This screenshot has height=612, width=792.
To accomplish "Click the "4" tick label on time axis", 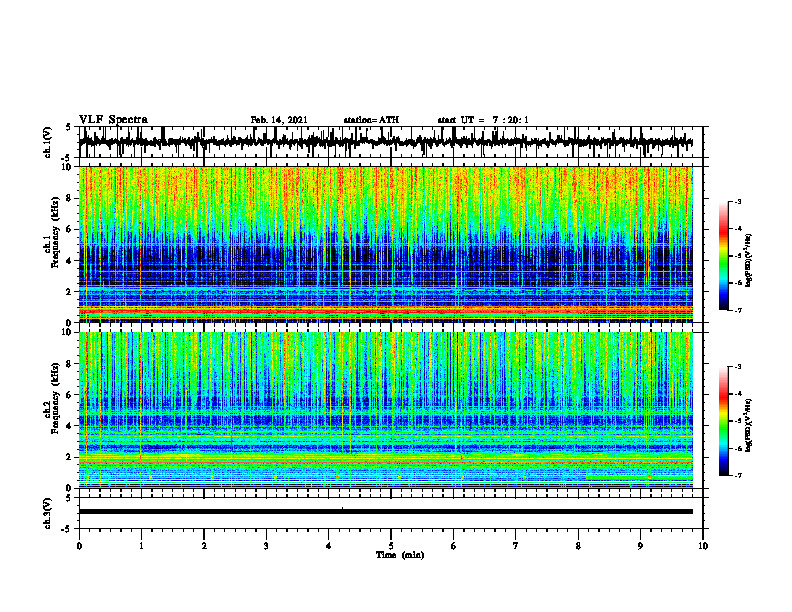I will click(328, 546).
